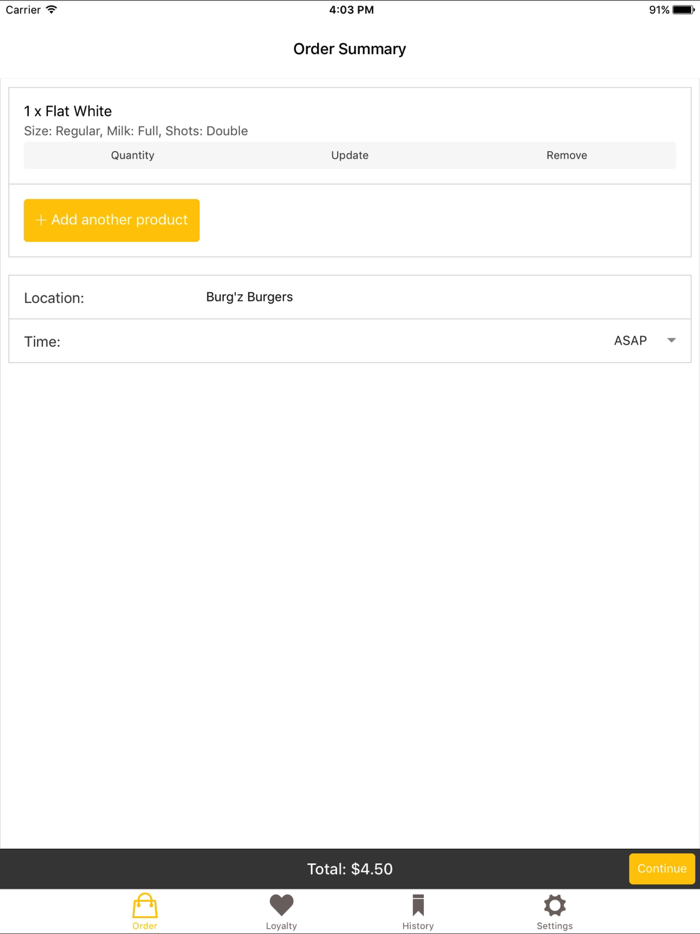700x934 pixels.
Task: Click the Quantity column header
Action: (132, 155)
